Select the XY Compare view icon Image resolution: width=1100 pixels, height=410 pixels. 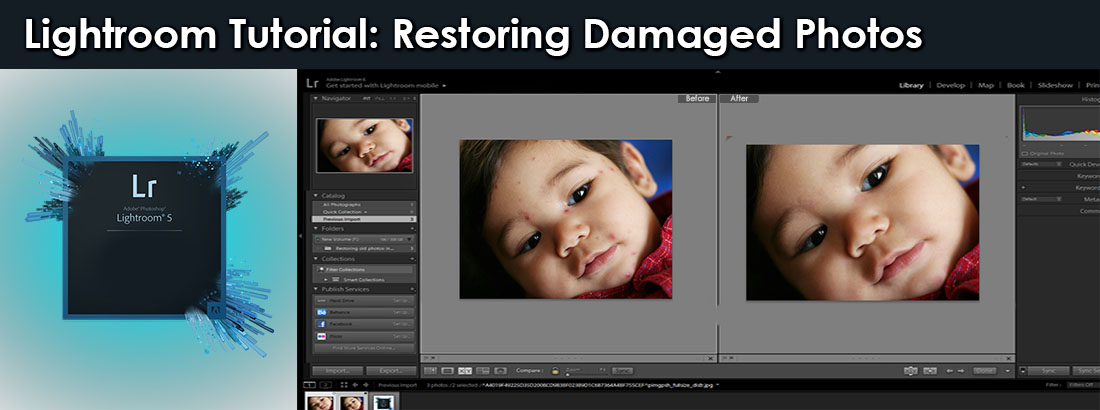tap(465, 371)
